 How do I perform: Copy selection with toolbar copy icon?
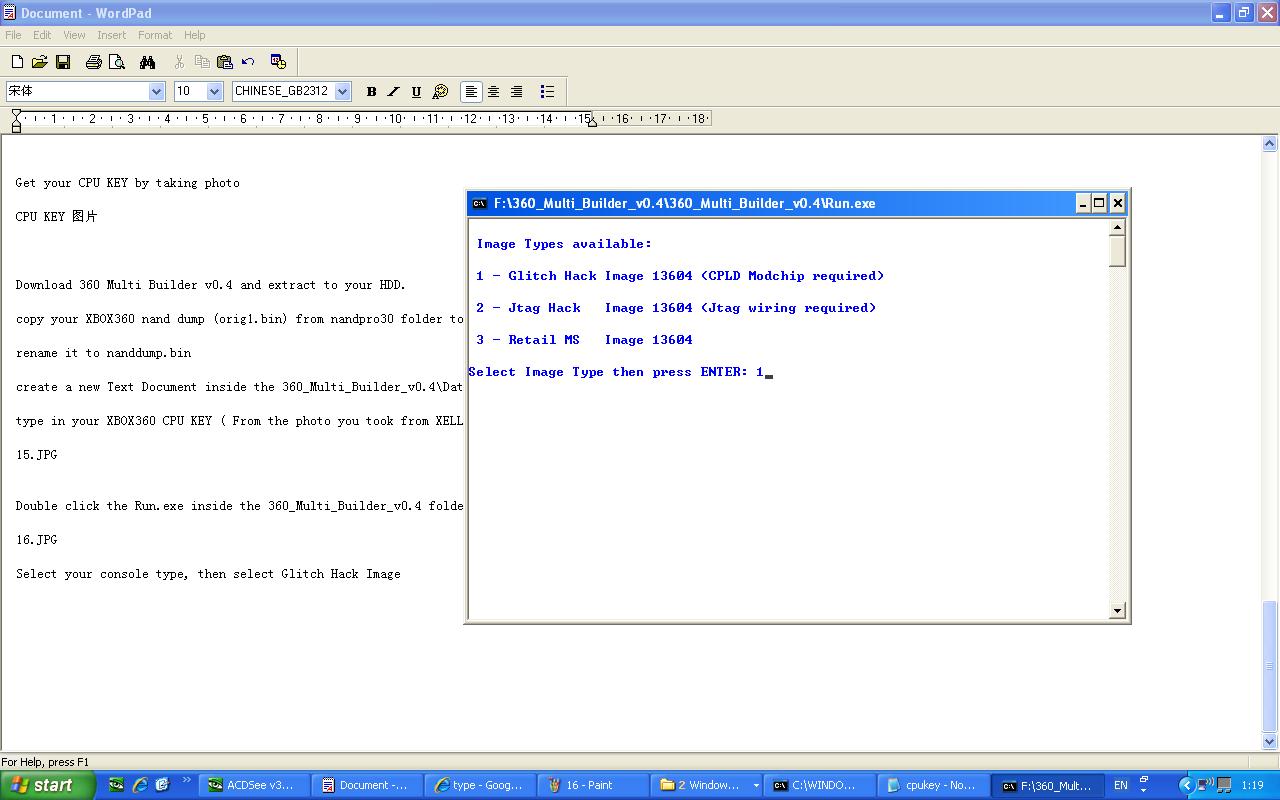tap(202, 62)
